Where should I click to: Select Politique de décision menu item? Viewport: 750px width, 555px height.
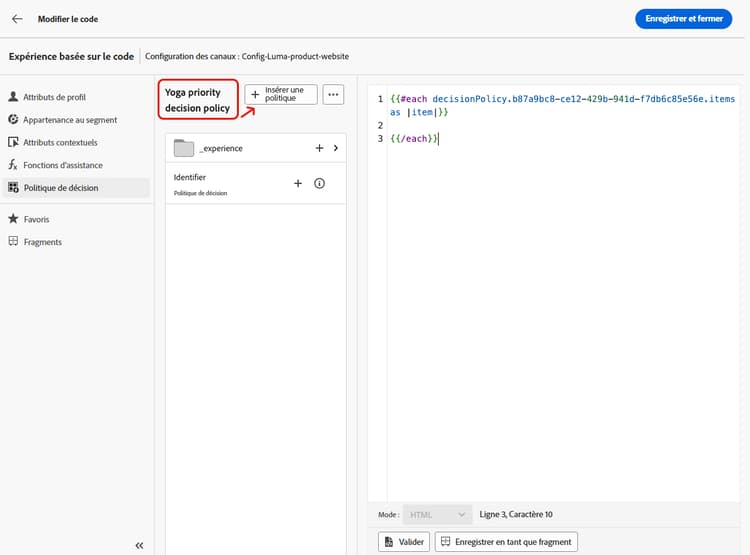tap(77, 188)
